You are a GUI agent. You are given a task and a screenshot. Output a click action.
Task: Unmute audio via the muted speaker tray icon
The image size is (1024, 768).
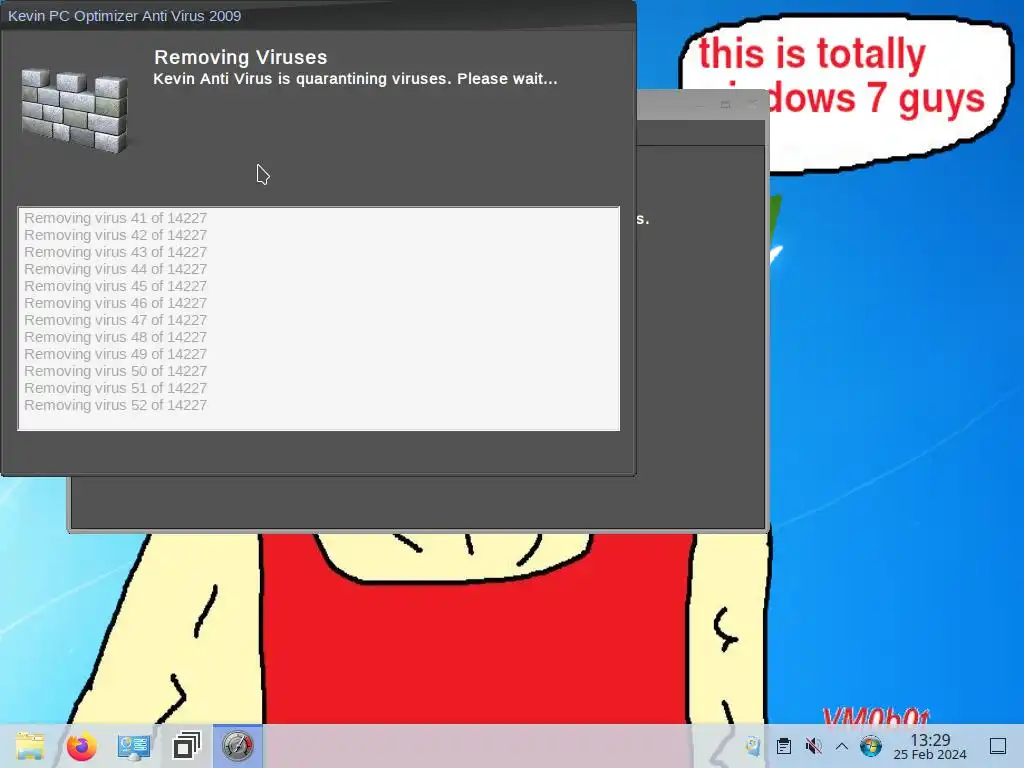pos(813,746)
